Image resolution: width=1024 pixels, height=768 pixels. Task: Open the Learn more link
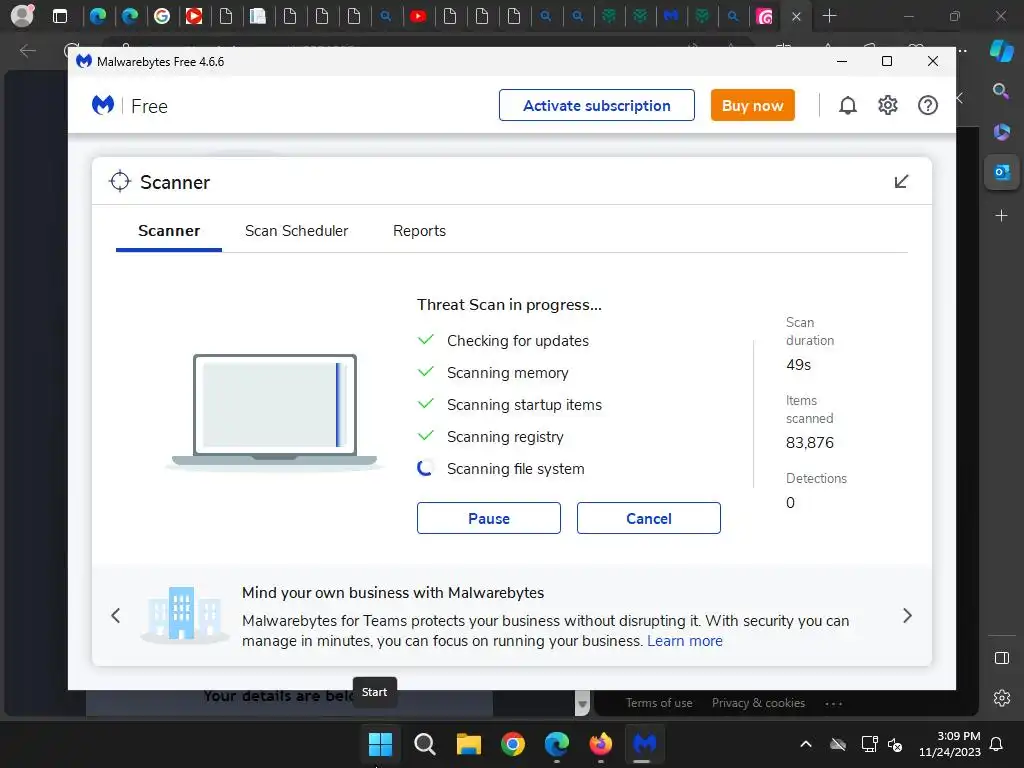[684, 641]
